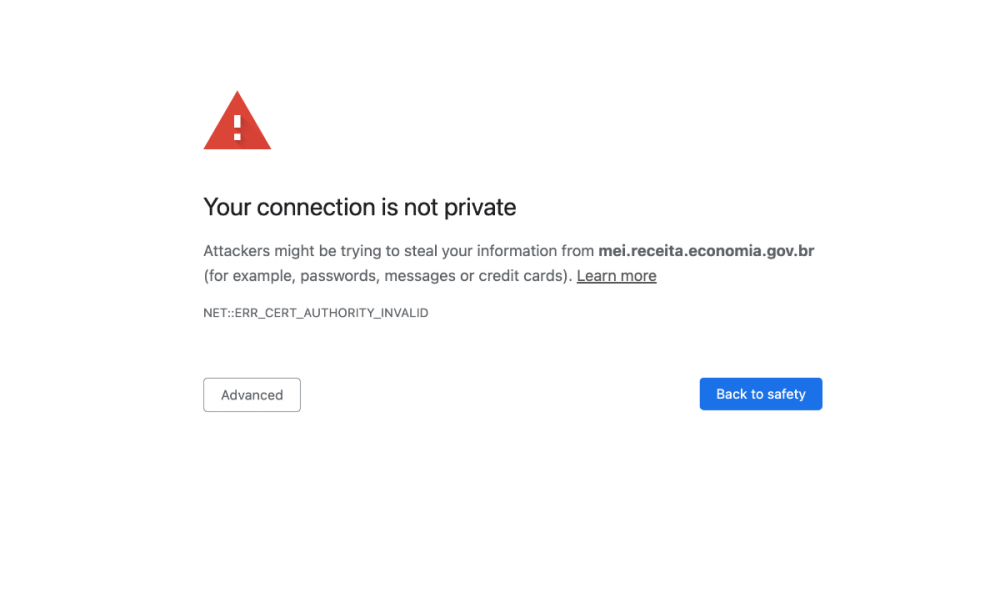
Task: Click the word 'not' in the heading
Action: click(x=420, y=207)
